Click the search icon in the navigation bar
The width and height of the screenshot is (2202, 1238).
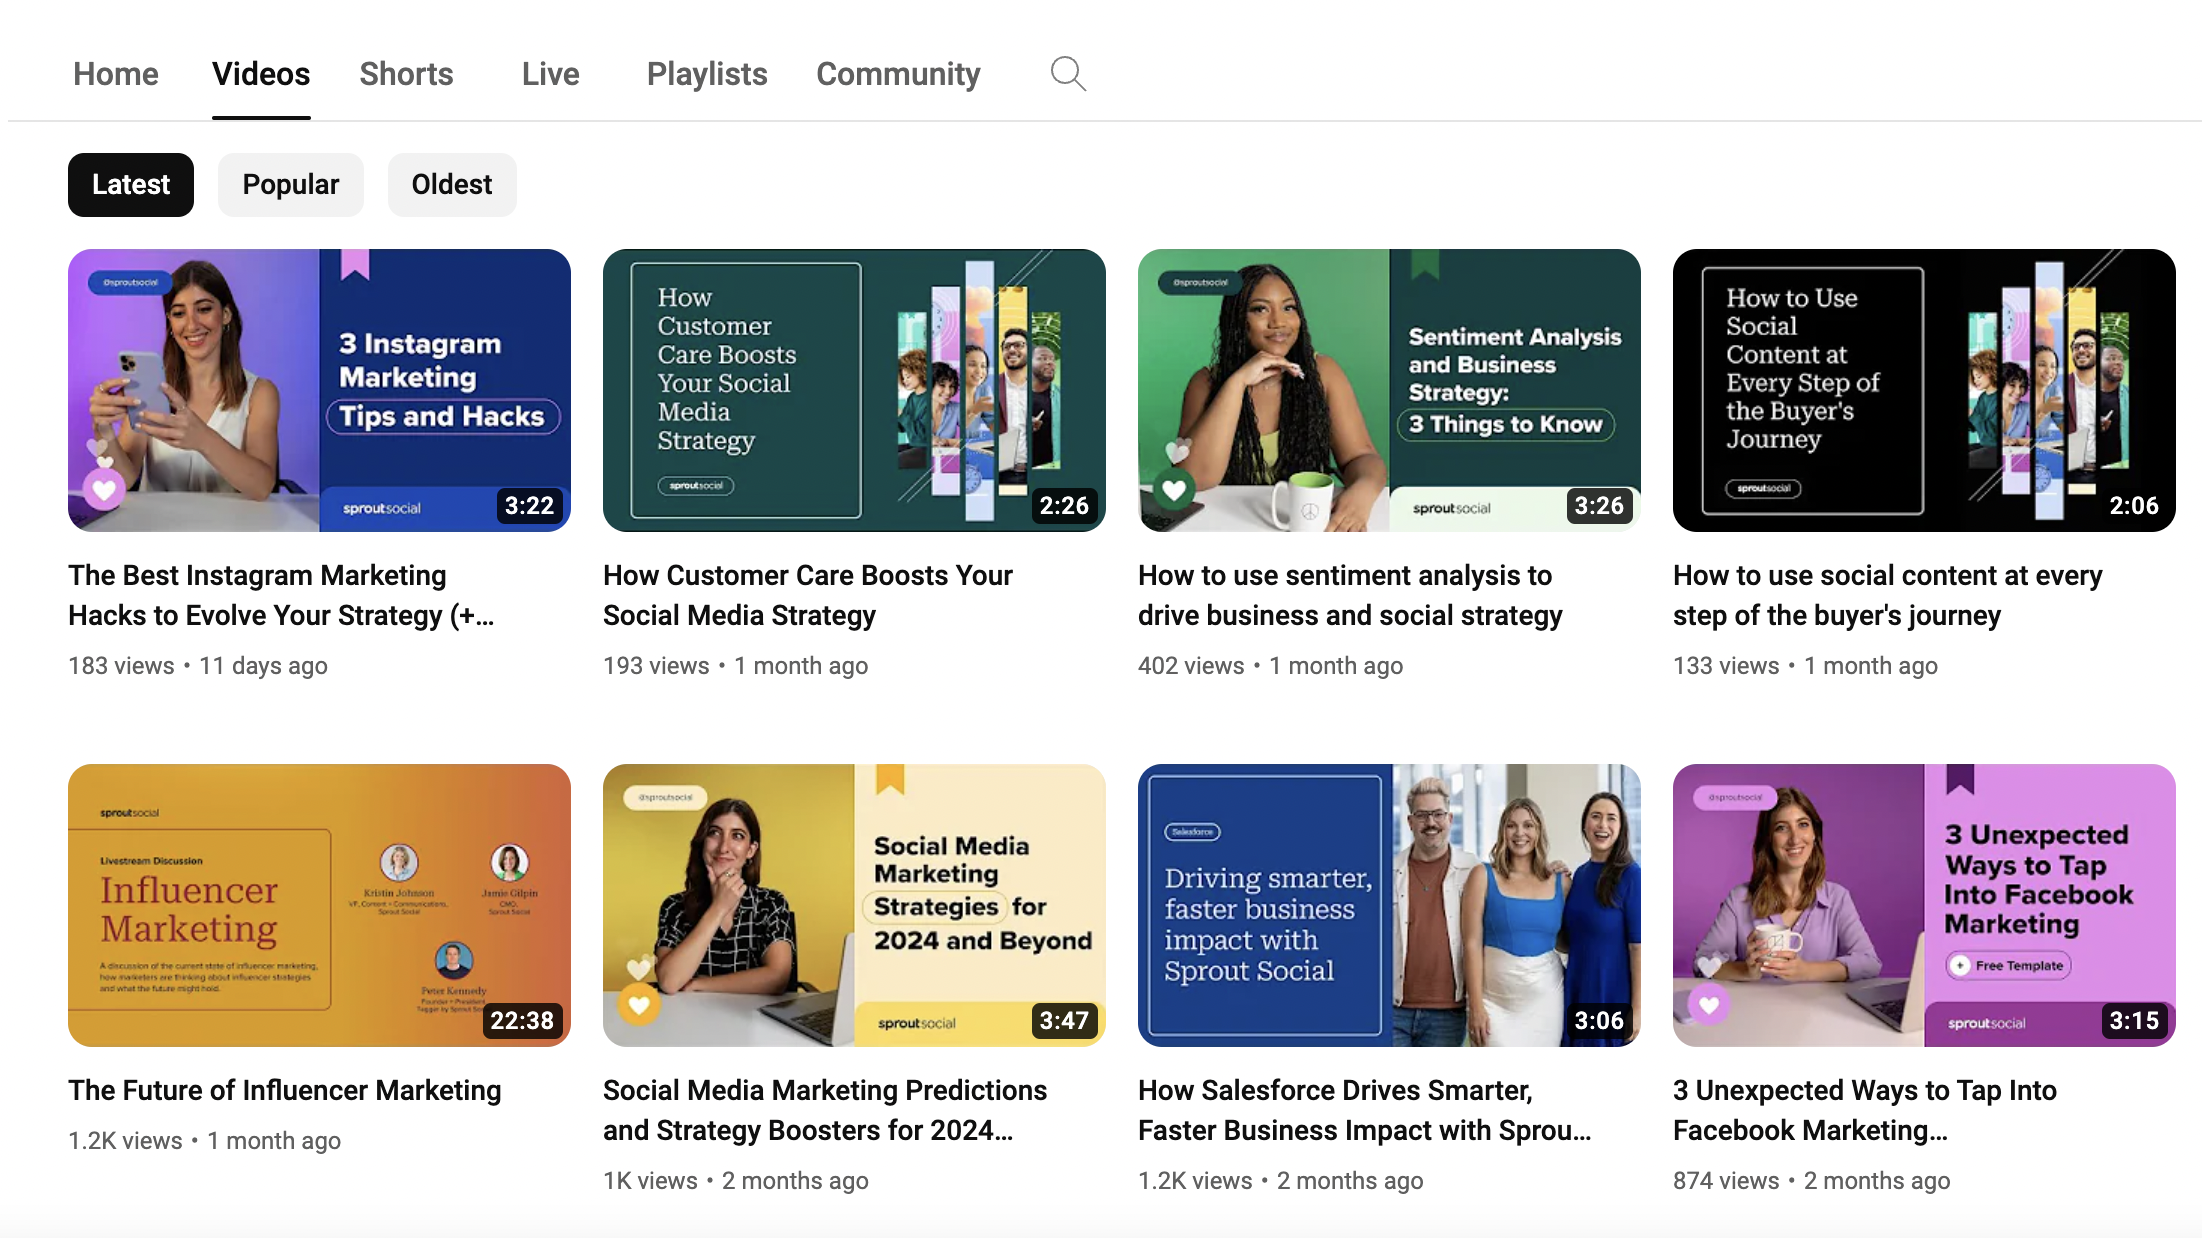(x=1066, y=73)
